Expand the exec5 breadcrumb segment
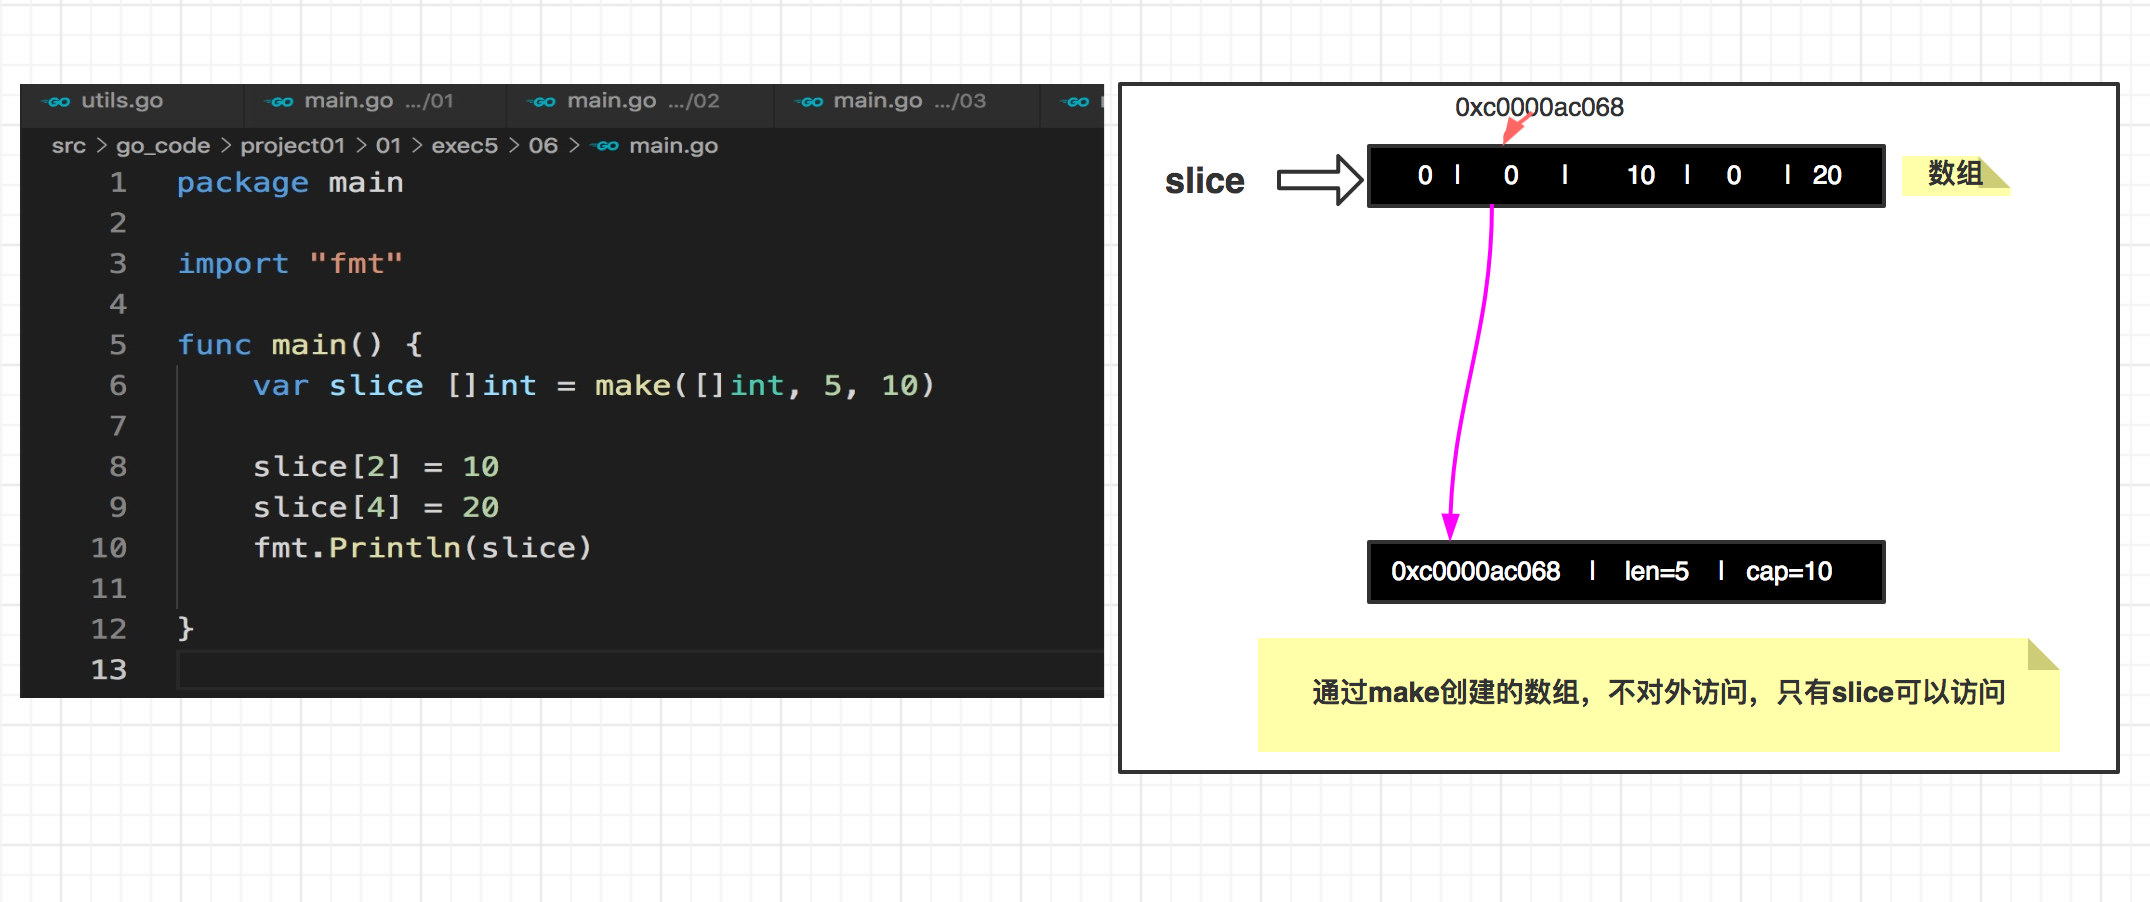This screenshot has height=902, width=2150. pos(464,146)
